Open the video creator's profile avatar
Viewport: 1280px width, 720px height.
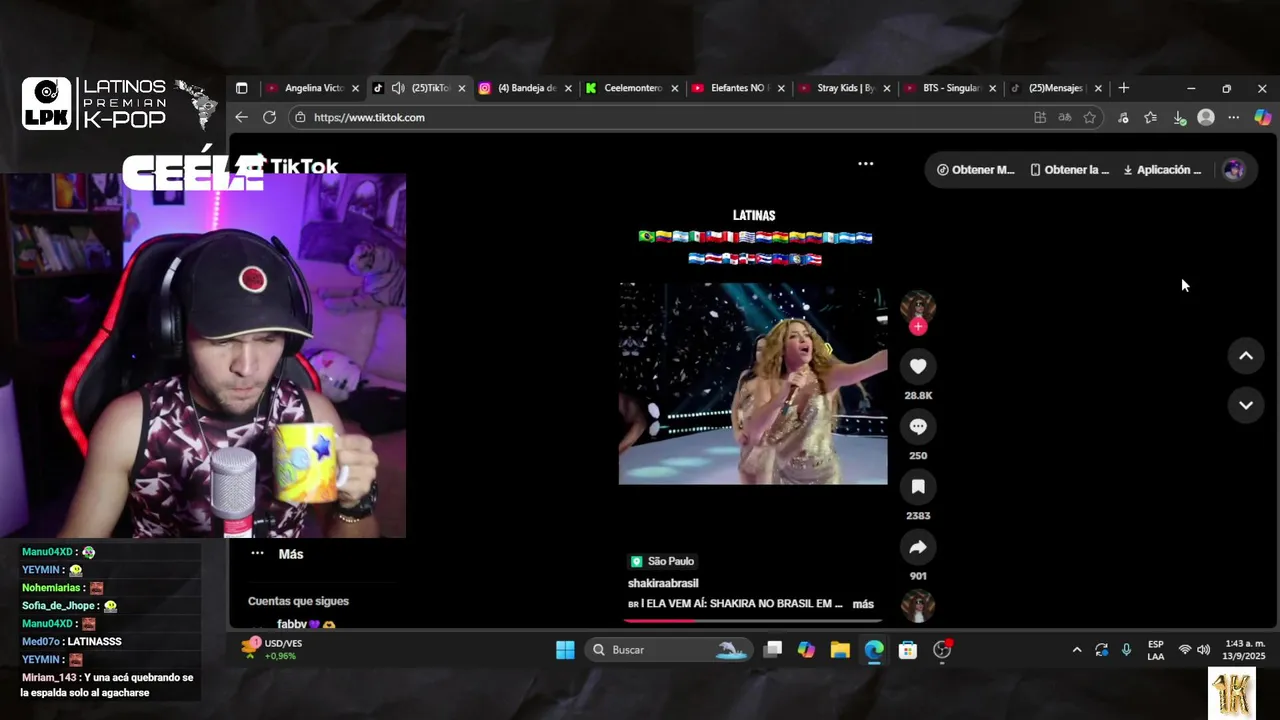coord(918,308)
